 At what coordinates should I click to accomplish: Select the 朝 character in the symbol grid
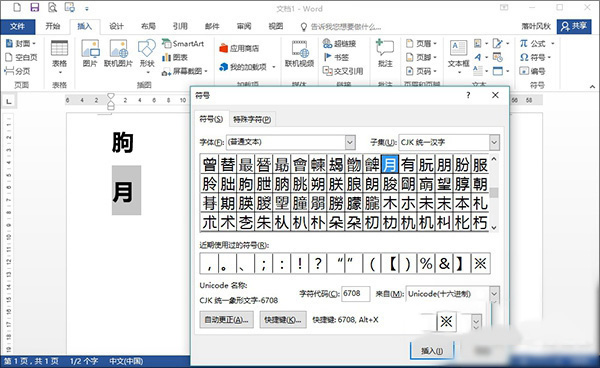coord(480,184)
